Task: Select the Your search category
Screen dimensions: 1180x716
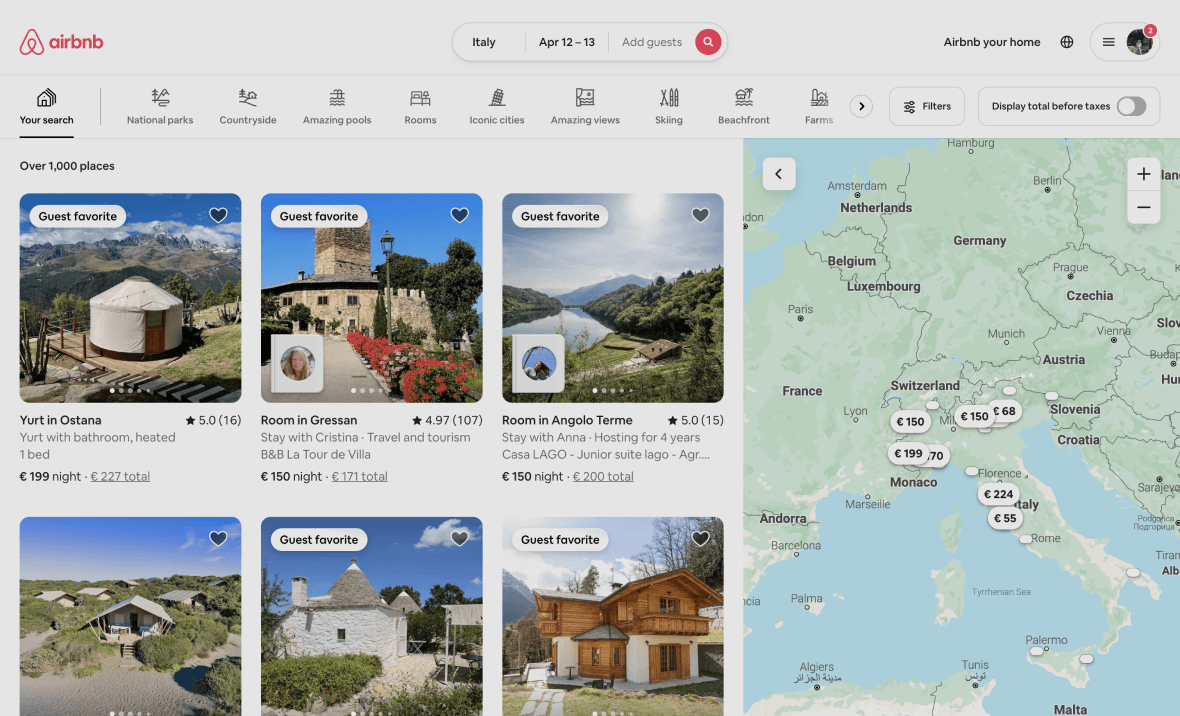Action: coord(47,106)
